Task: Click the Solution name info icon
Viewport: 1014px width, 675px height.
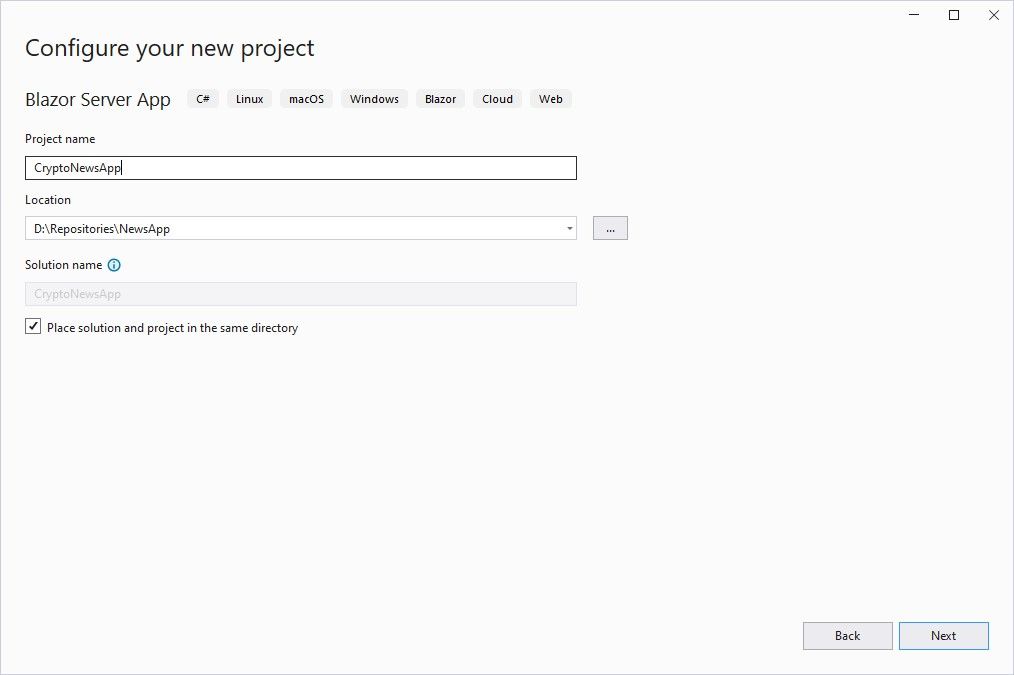Action: (x=114, y=265)
